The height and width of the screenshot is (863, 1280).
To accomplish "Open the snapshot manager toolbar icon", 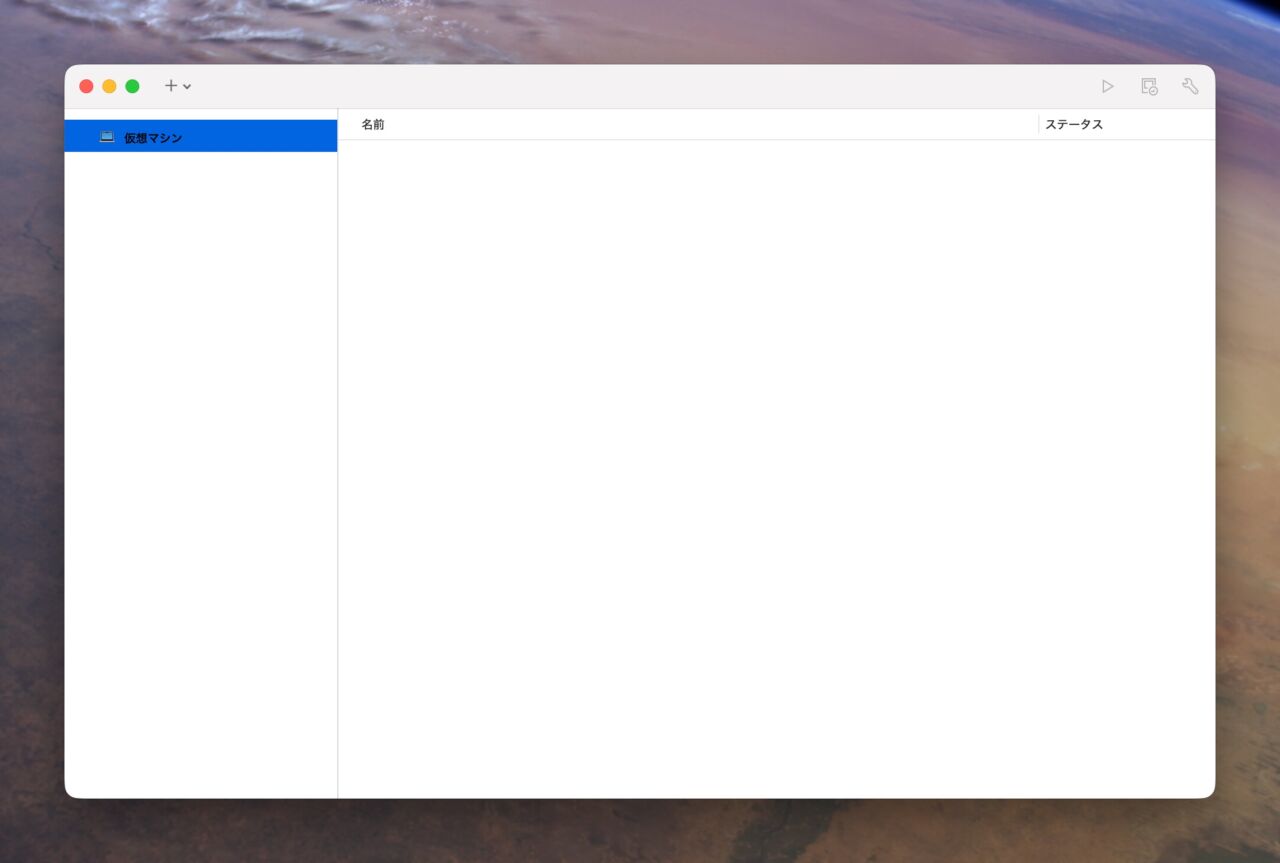I will tap(1149, 87).
